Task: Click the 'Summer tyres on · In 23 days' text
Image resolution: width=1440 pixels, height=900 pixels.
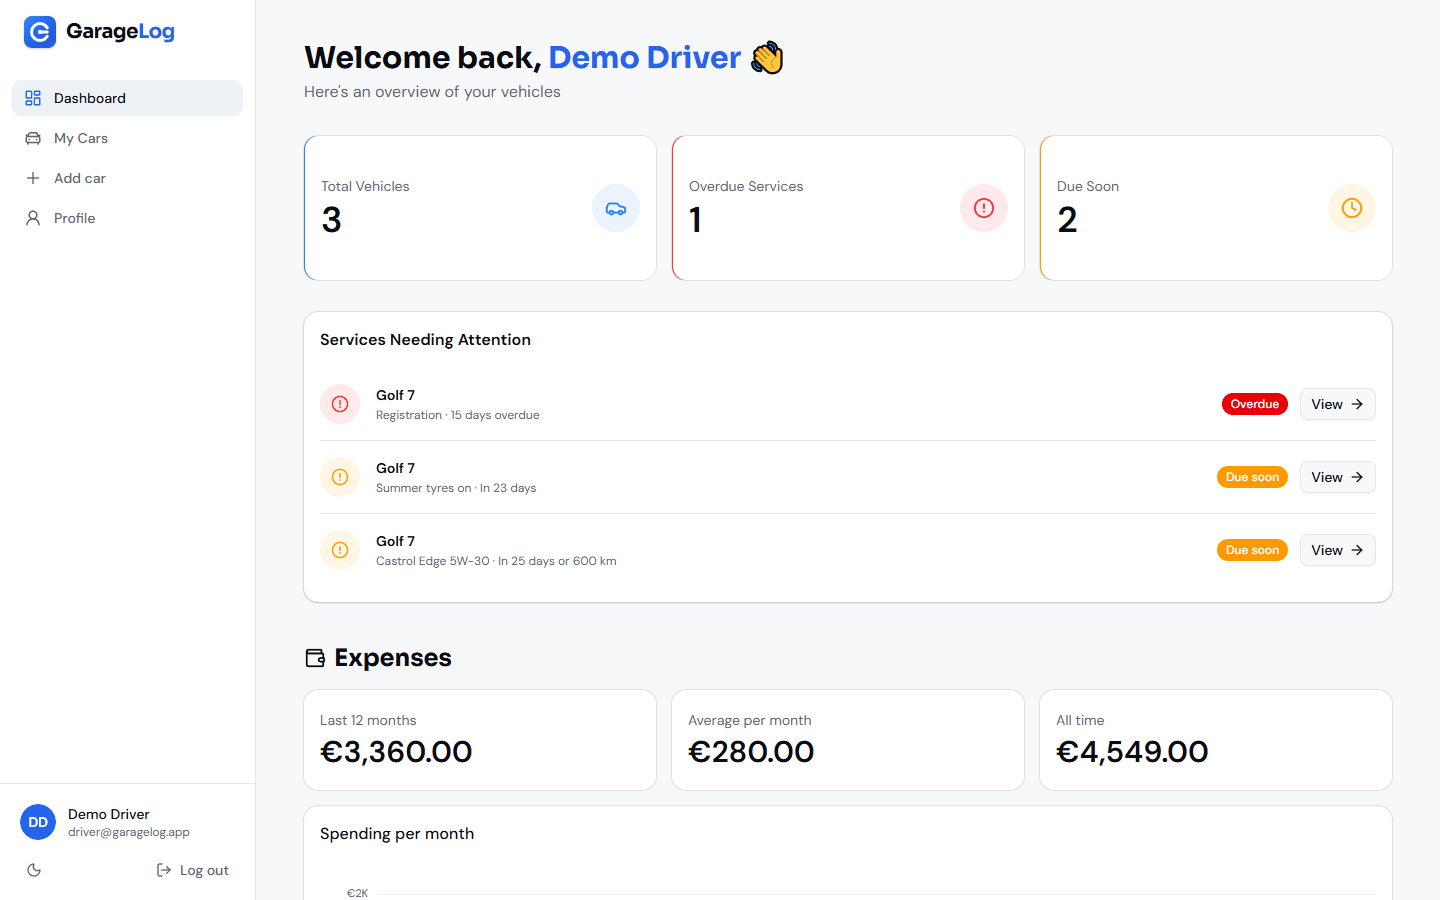Action: pyautogui.click(x=456, y=488)
